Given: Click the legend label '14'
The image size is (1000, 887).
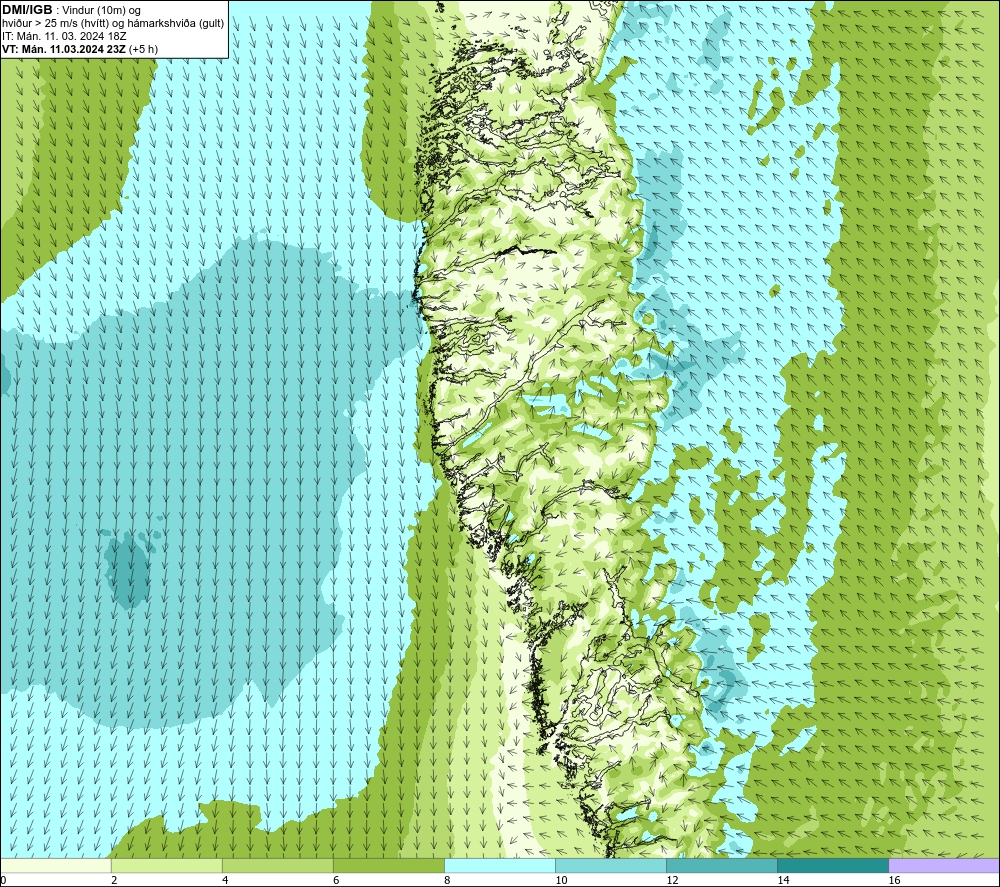Looking at the screenshot, I should (783, 880).
